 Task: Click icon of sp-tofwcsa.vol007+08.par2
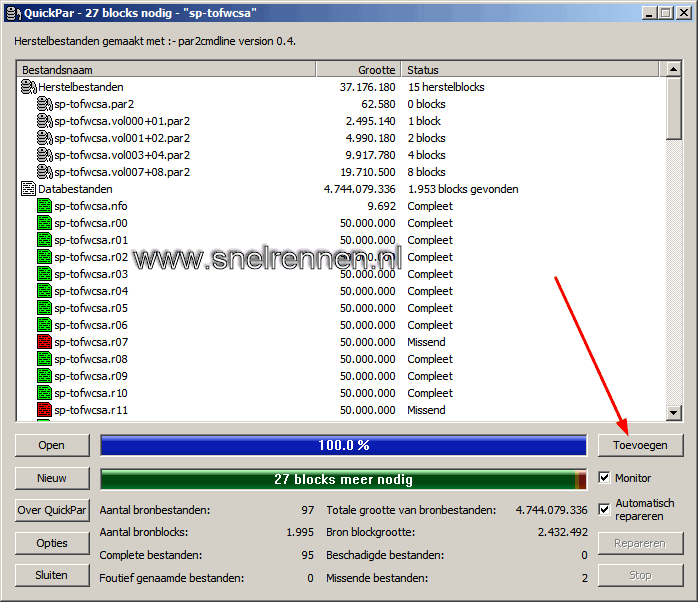coord(45,172)
